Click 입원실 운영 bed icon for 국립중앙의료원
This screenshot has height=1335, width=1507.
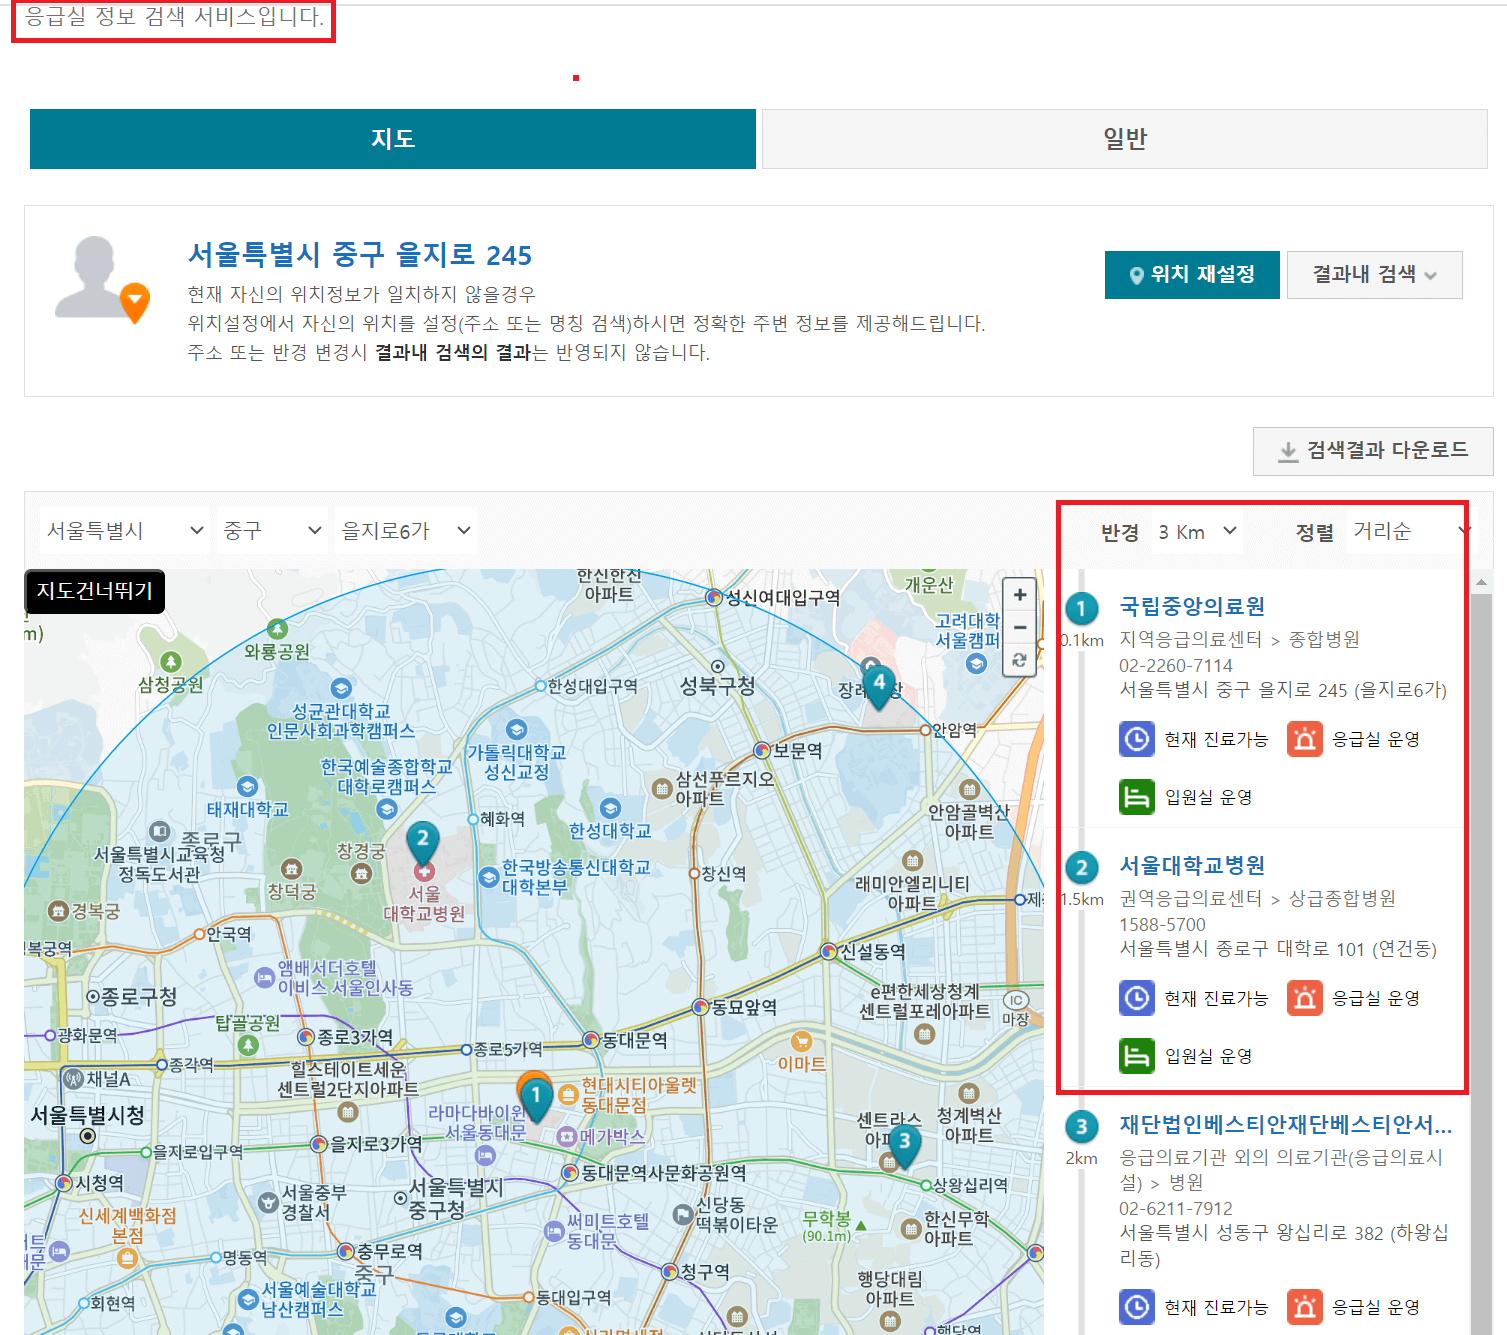pos(1137,797)
